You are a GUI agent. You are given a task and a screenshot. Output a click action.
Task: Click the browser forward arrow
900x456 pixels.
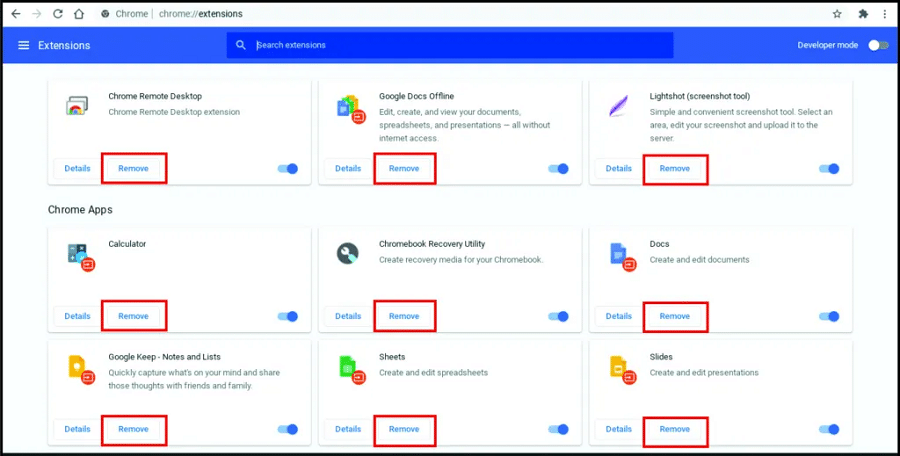click(37, 14)
